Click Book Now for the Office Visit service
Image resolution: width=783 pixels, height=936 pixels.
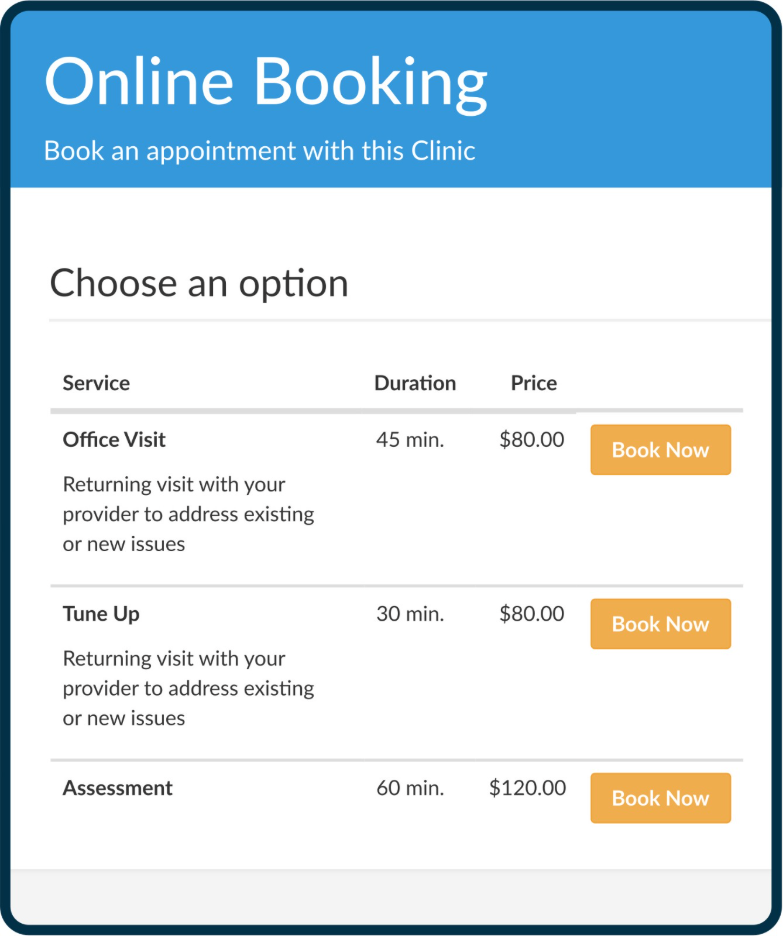(660, 450)
